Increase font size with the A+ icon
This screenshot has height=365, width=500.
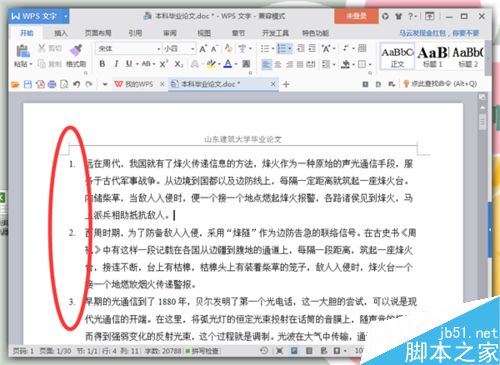click(x=203, y=49)
